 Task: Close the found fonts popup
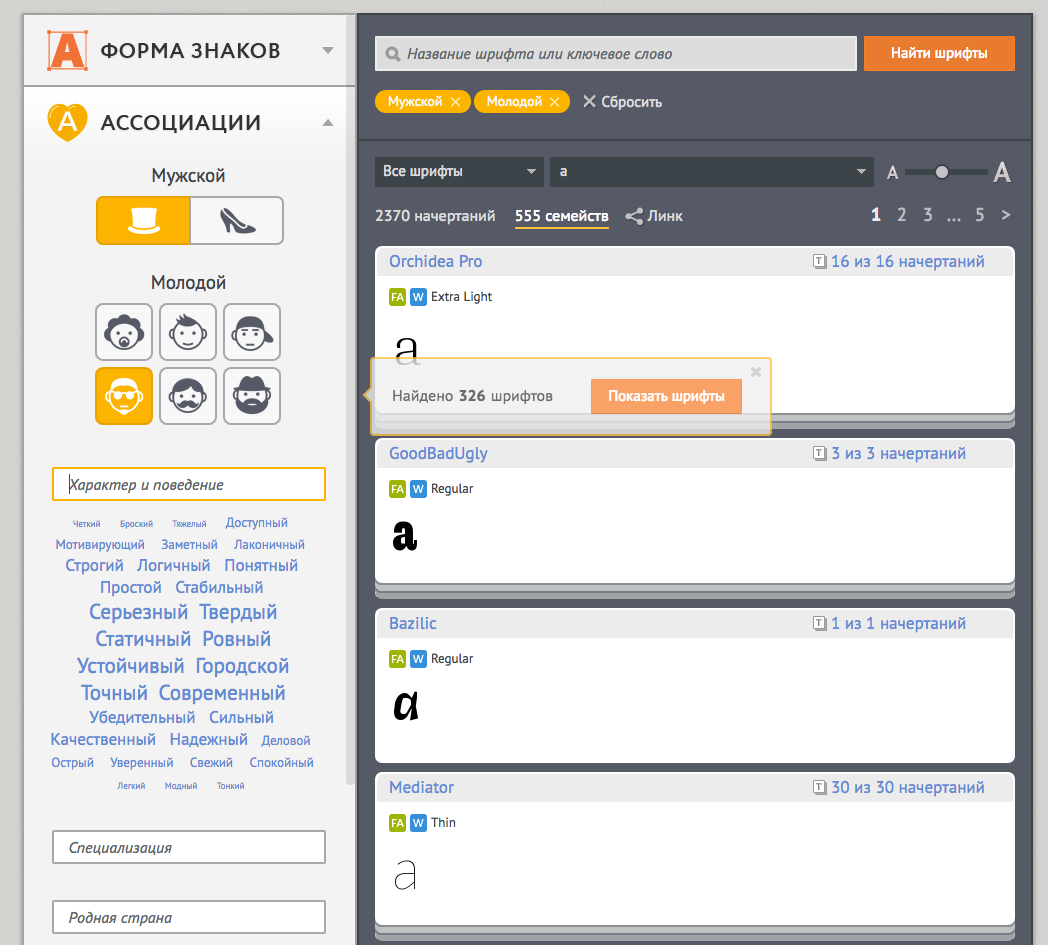click(x=756, y=371)
